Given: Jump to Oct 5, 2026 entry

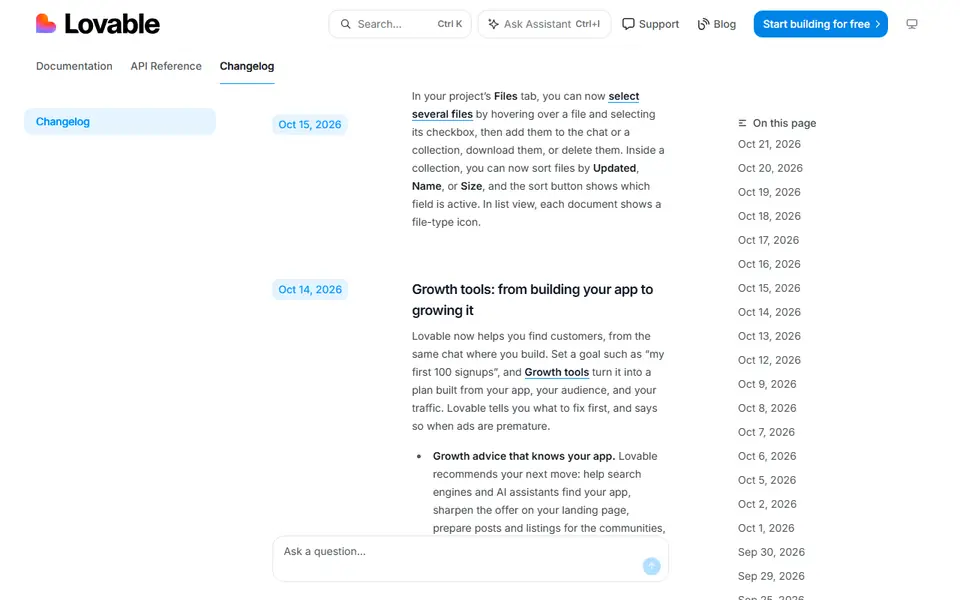Looking at the screenshot, I should coord(767,480).
